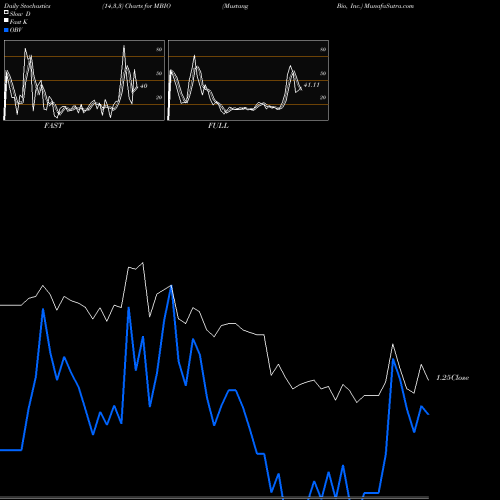Click the 'OBV' legend text
The width and height of the screenshot is (500, 500).
(16, 30)
